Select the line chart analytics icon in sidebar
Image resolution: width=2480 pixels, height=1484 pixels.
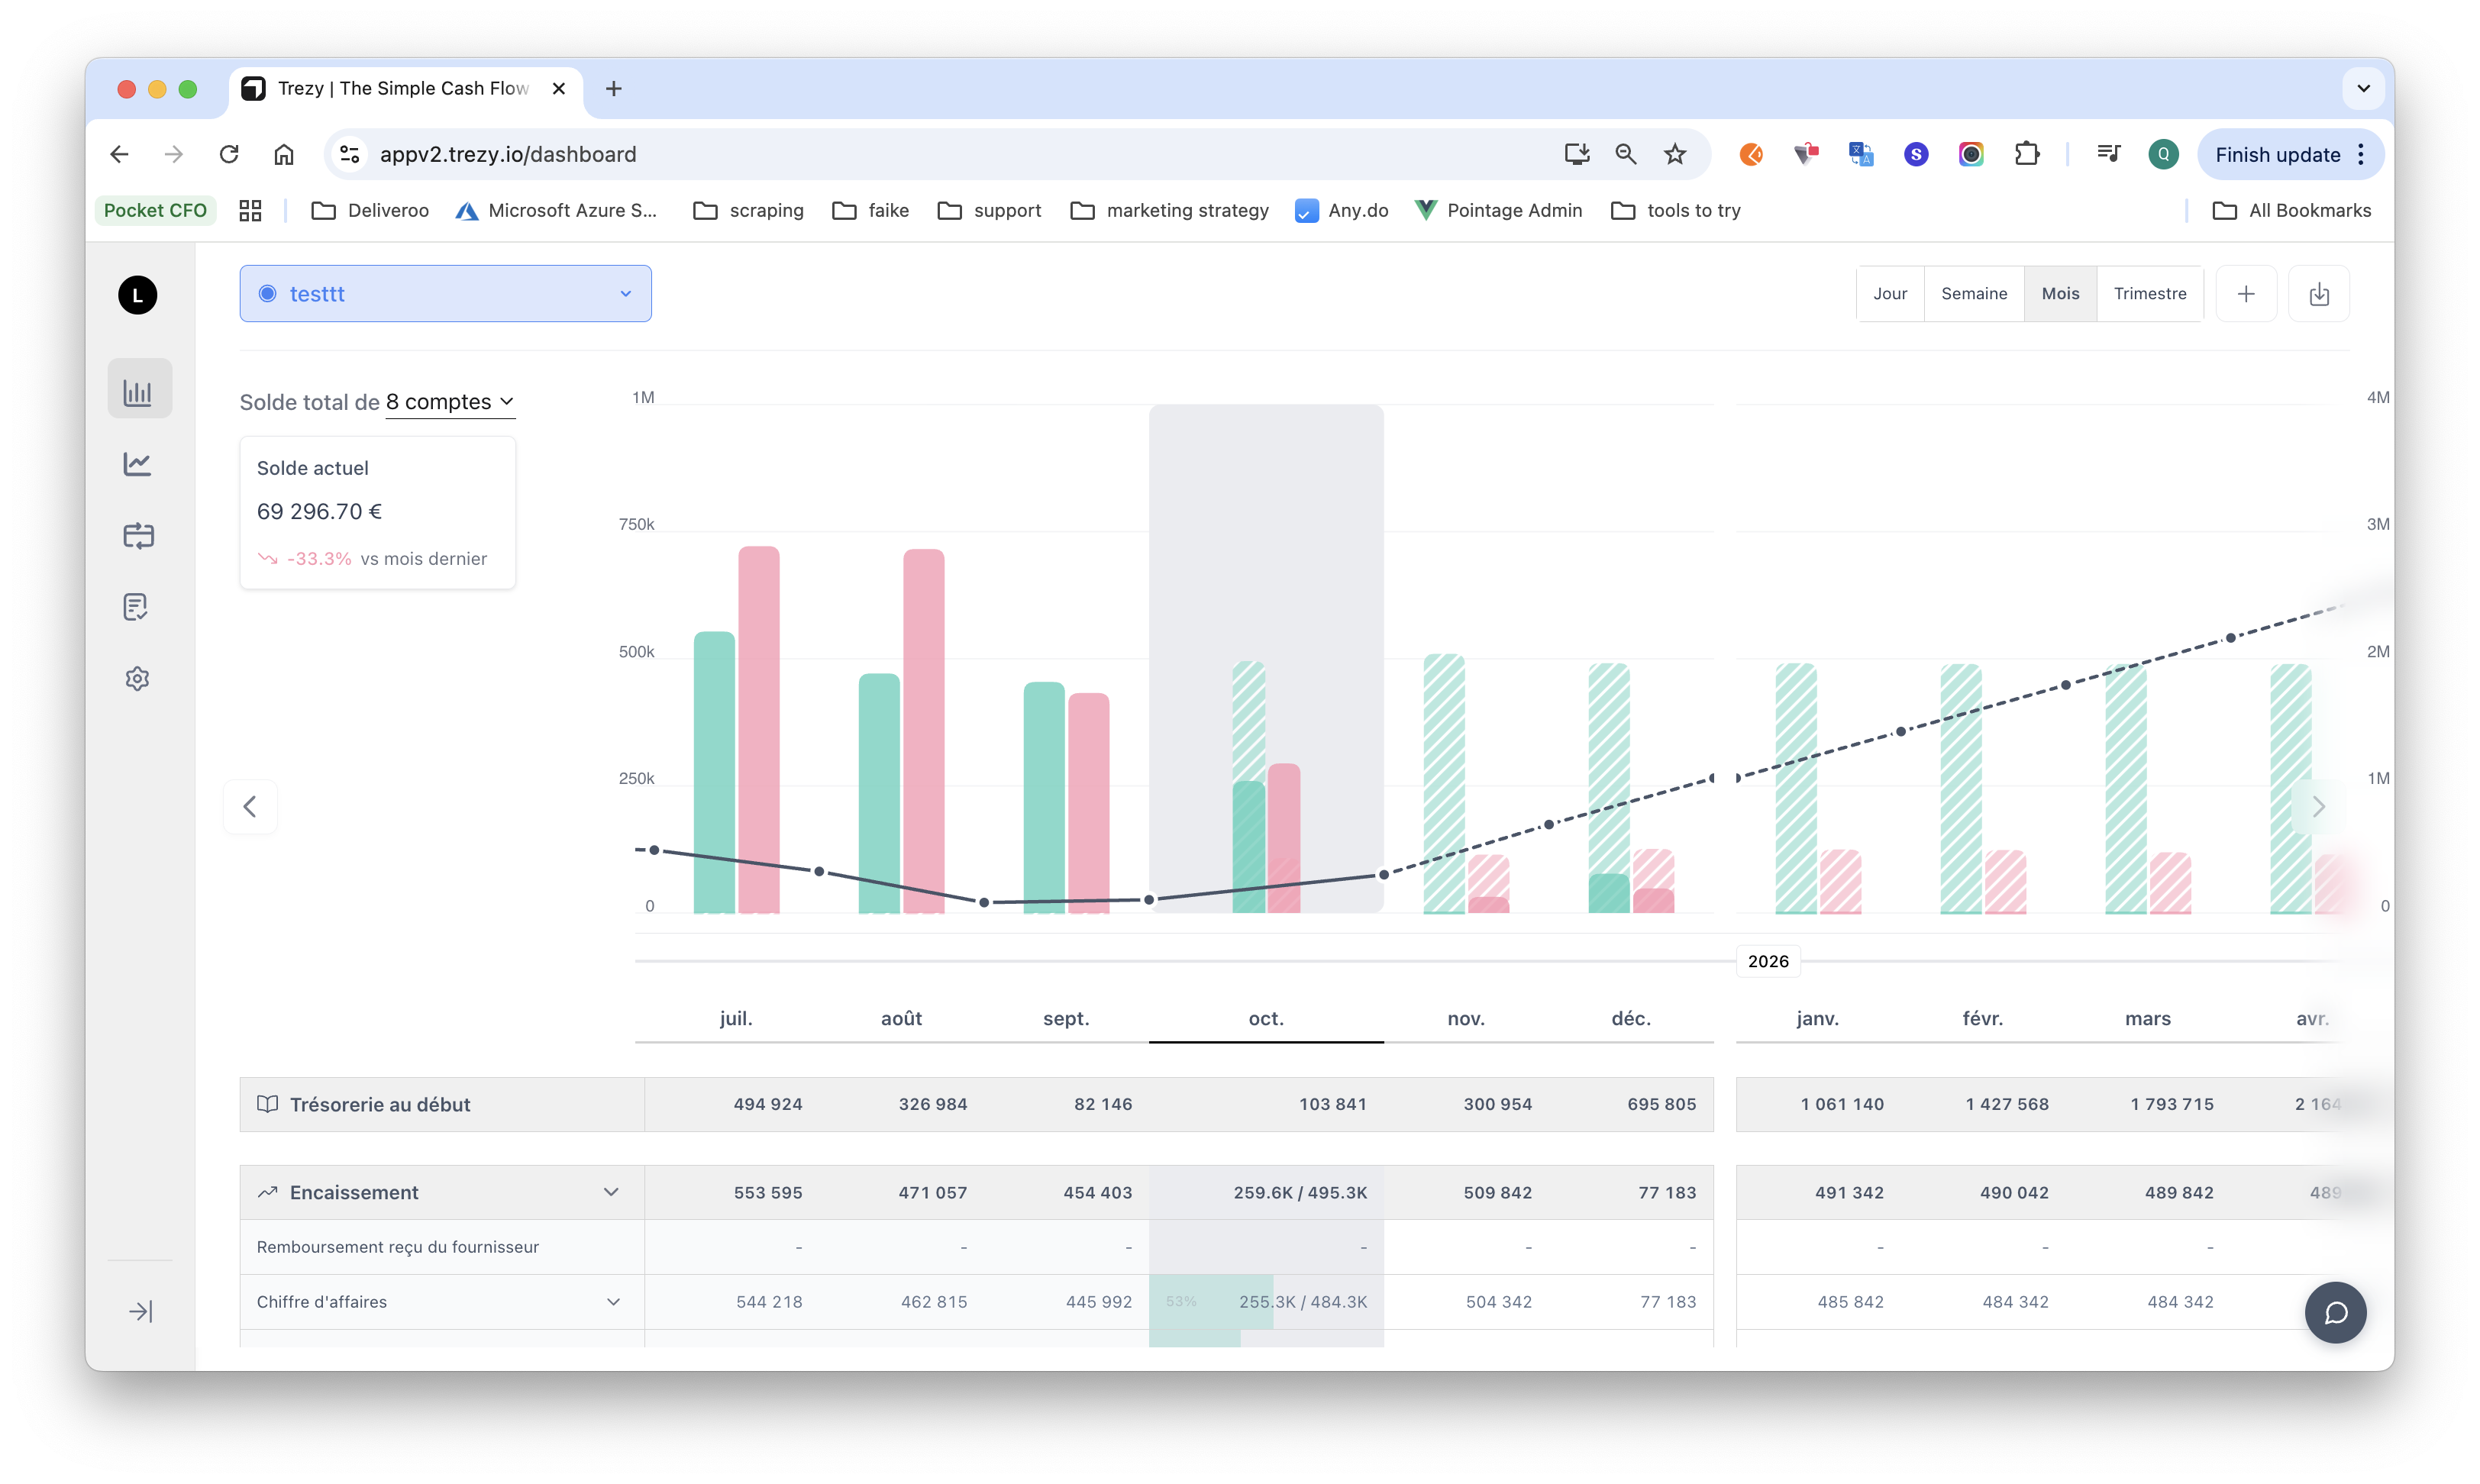[x=138, y=463]
